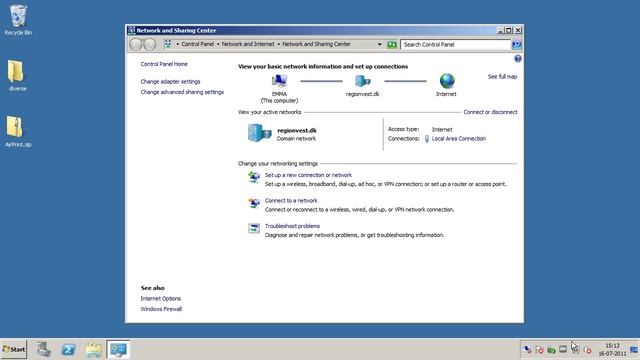640x360 pixels.
Task: Open Control Panel Home
Action: pyautogui.click(x=164, y=64)
